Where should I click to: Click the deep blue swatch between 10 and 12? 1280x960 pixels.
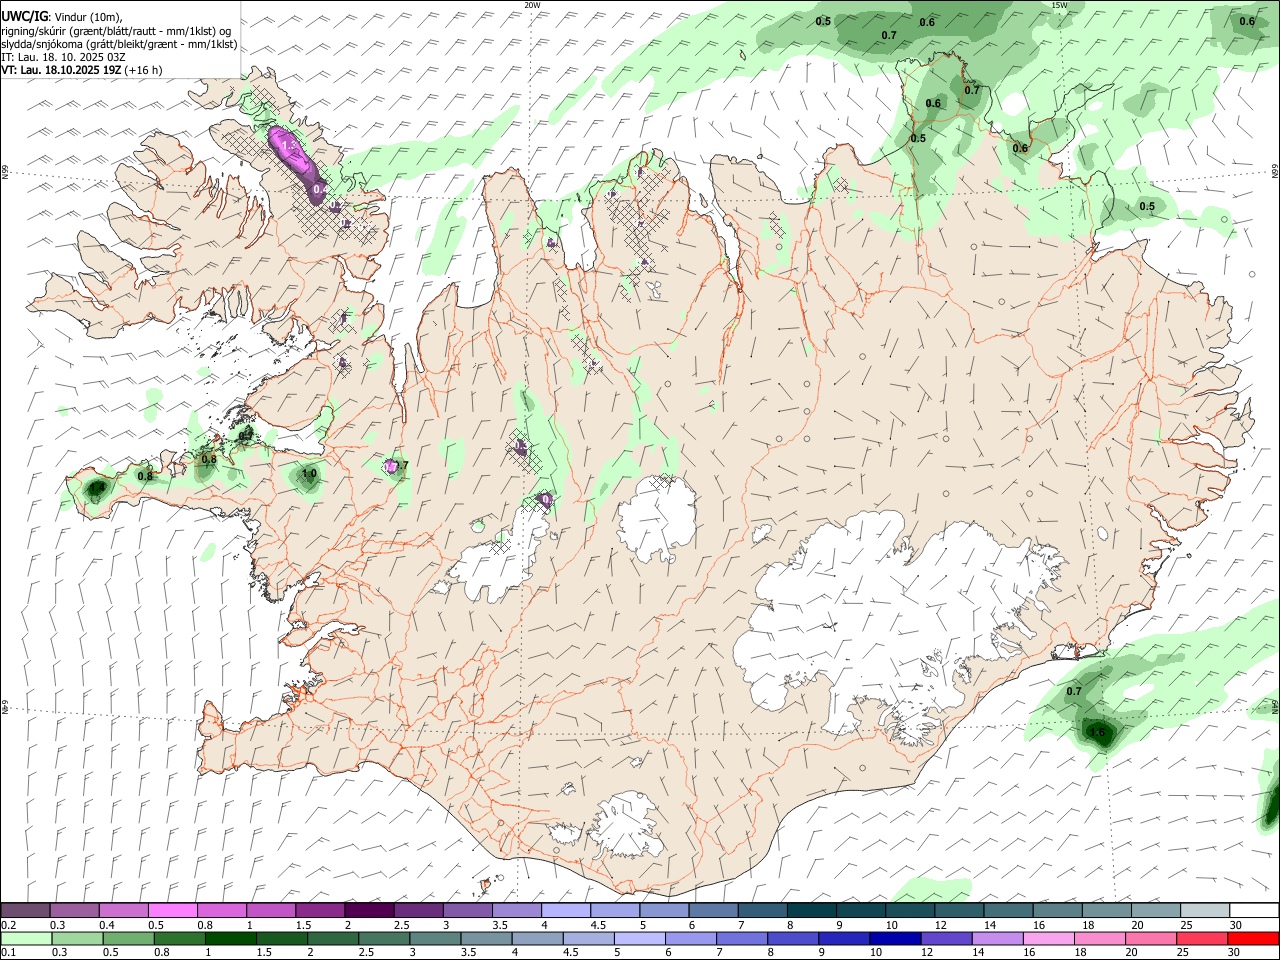point(893,938)
